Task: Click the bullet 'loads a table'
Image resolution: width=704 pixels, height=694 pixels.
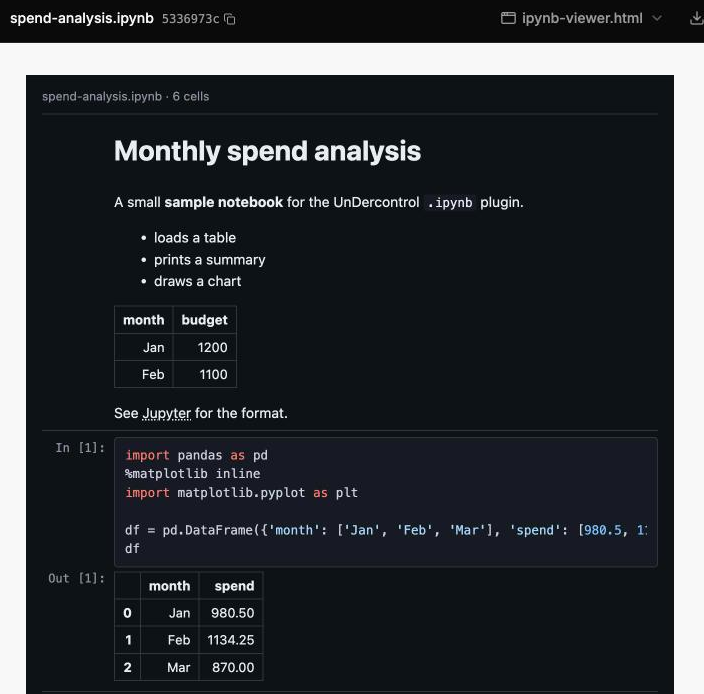Action: [195, 237]
